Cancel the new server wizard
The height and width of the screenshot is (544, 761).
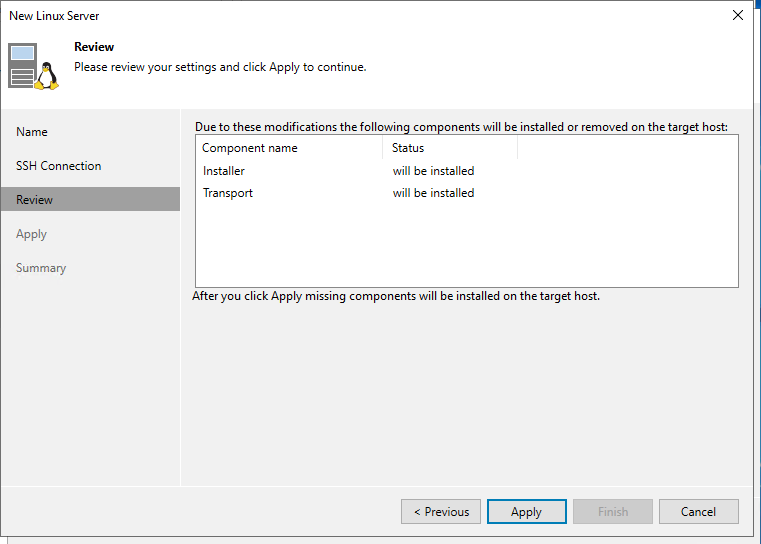[x=698, y=512]
